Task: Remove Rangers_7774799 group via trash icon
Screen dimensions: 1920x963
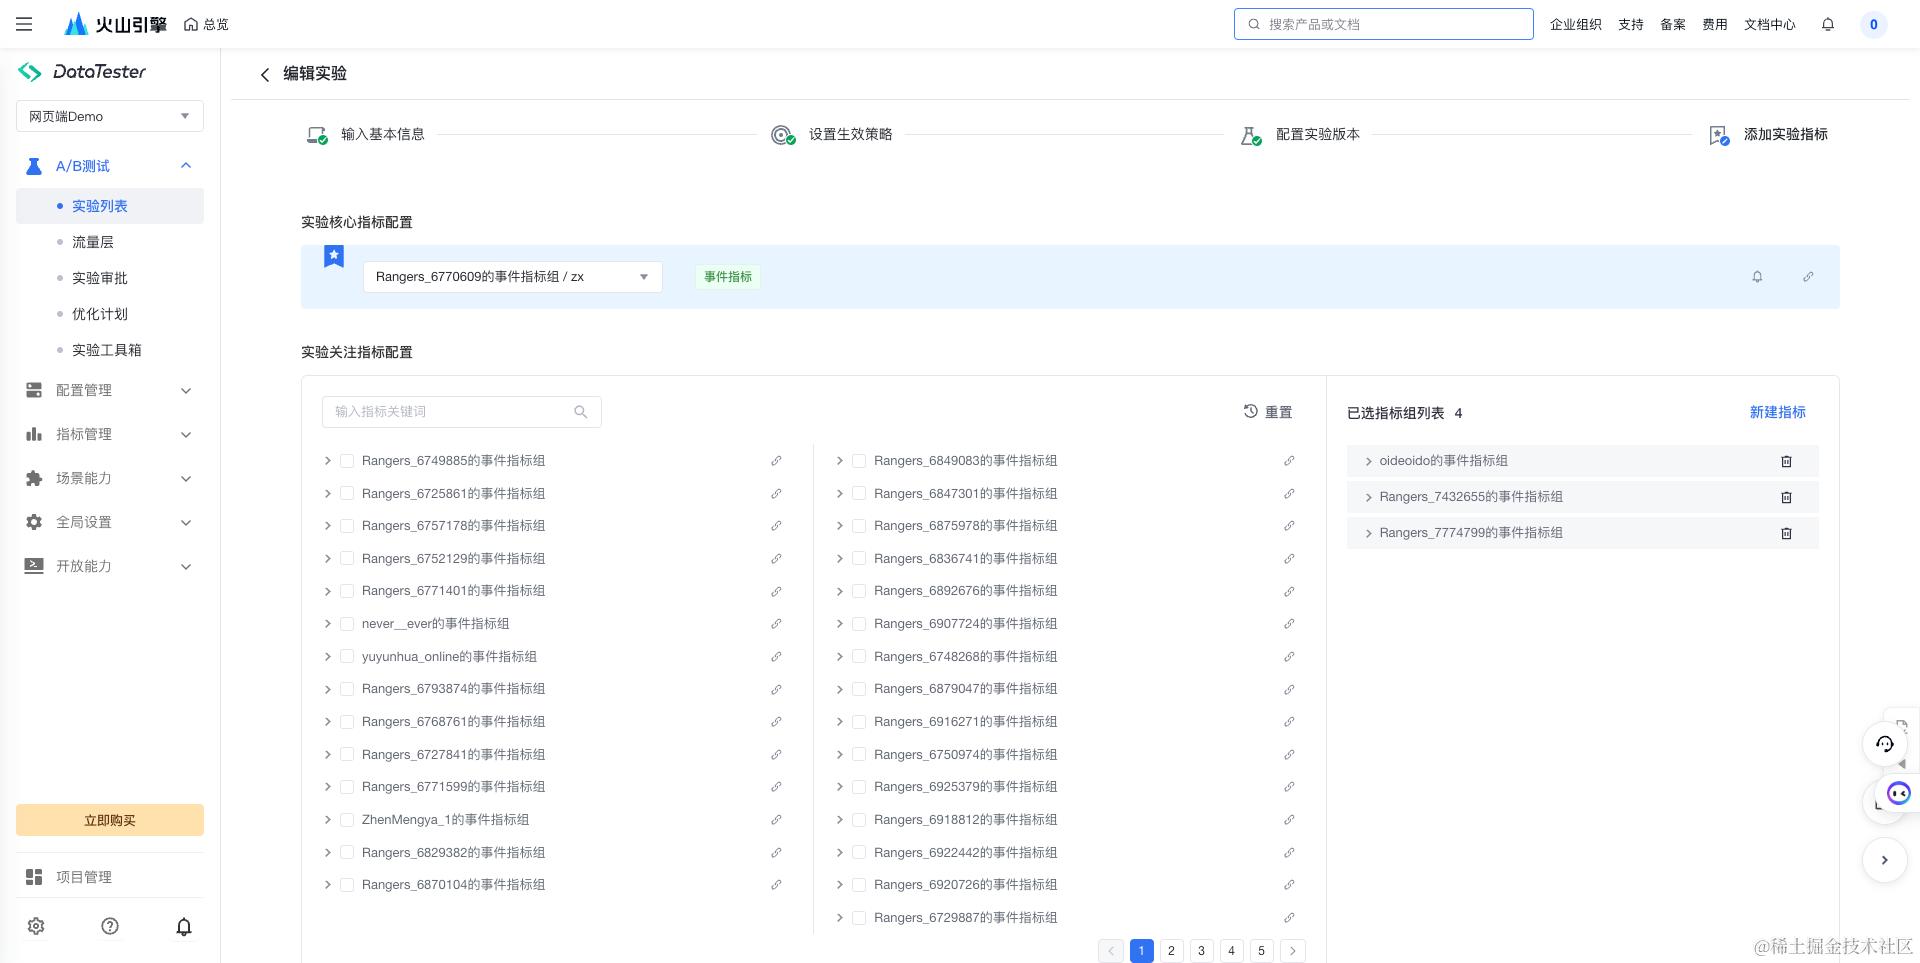Action: pyautogui.click(x=1786, y=533)
